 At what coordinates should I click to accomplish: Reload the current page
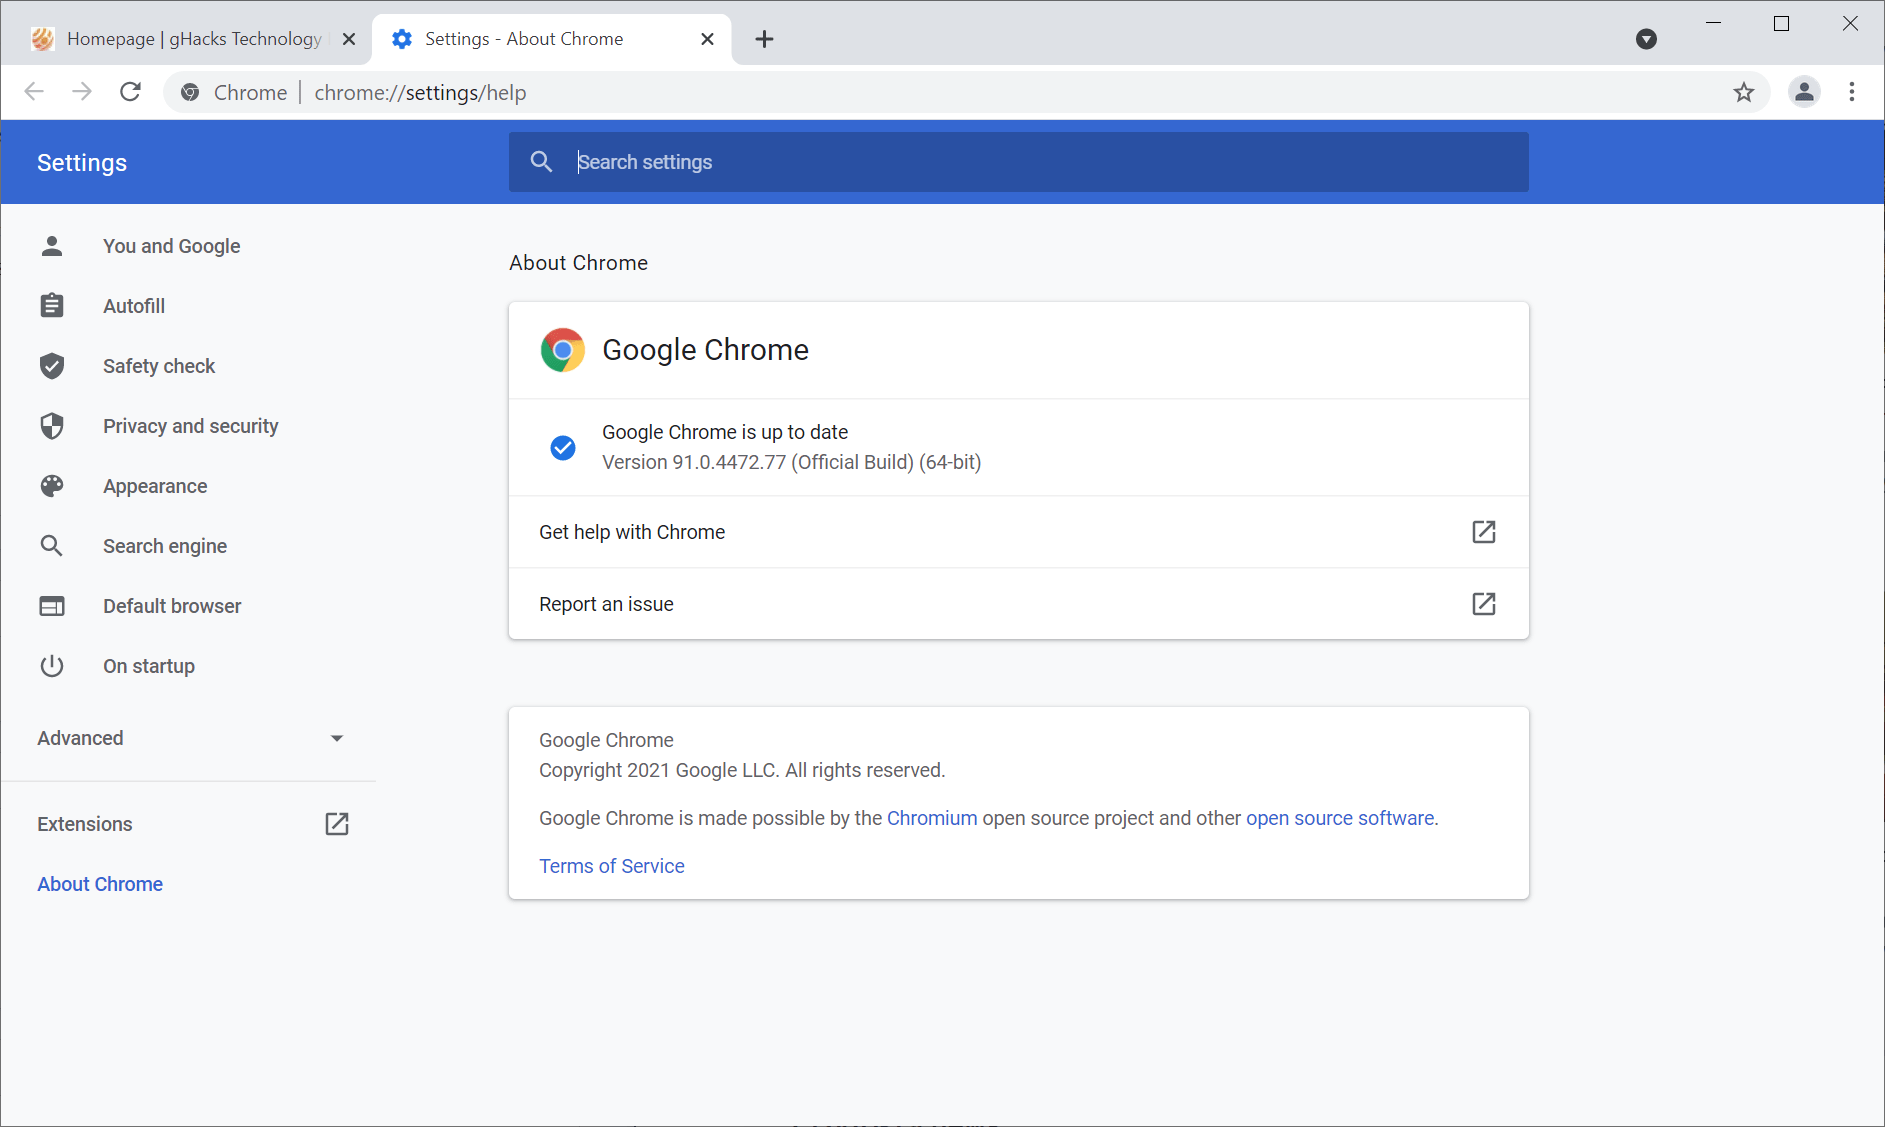click(x=130, y=92)
